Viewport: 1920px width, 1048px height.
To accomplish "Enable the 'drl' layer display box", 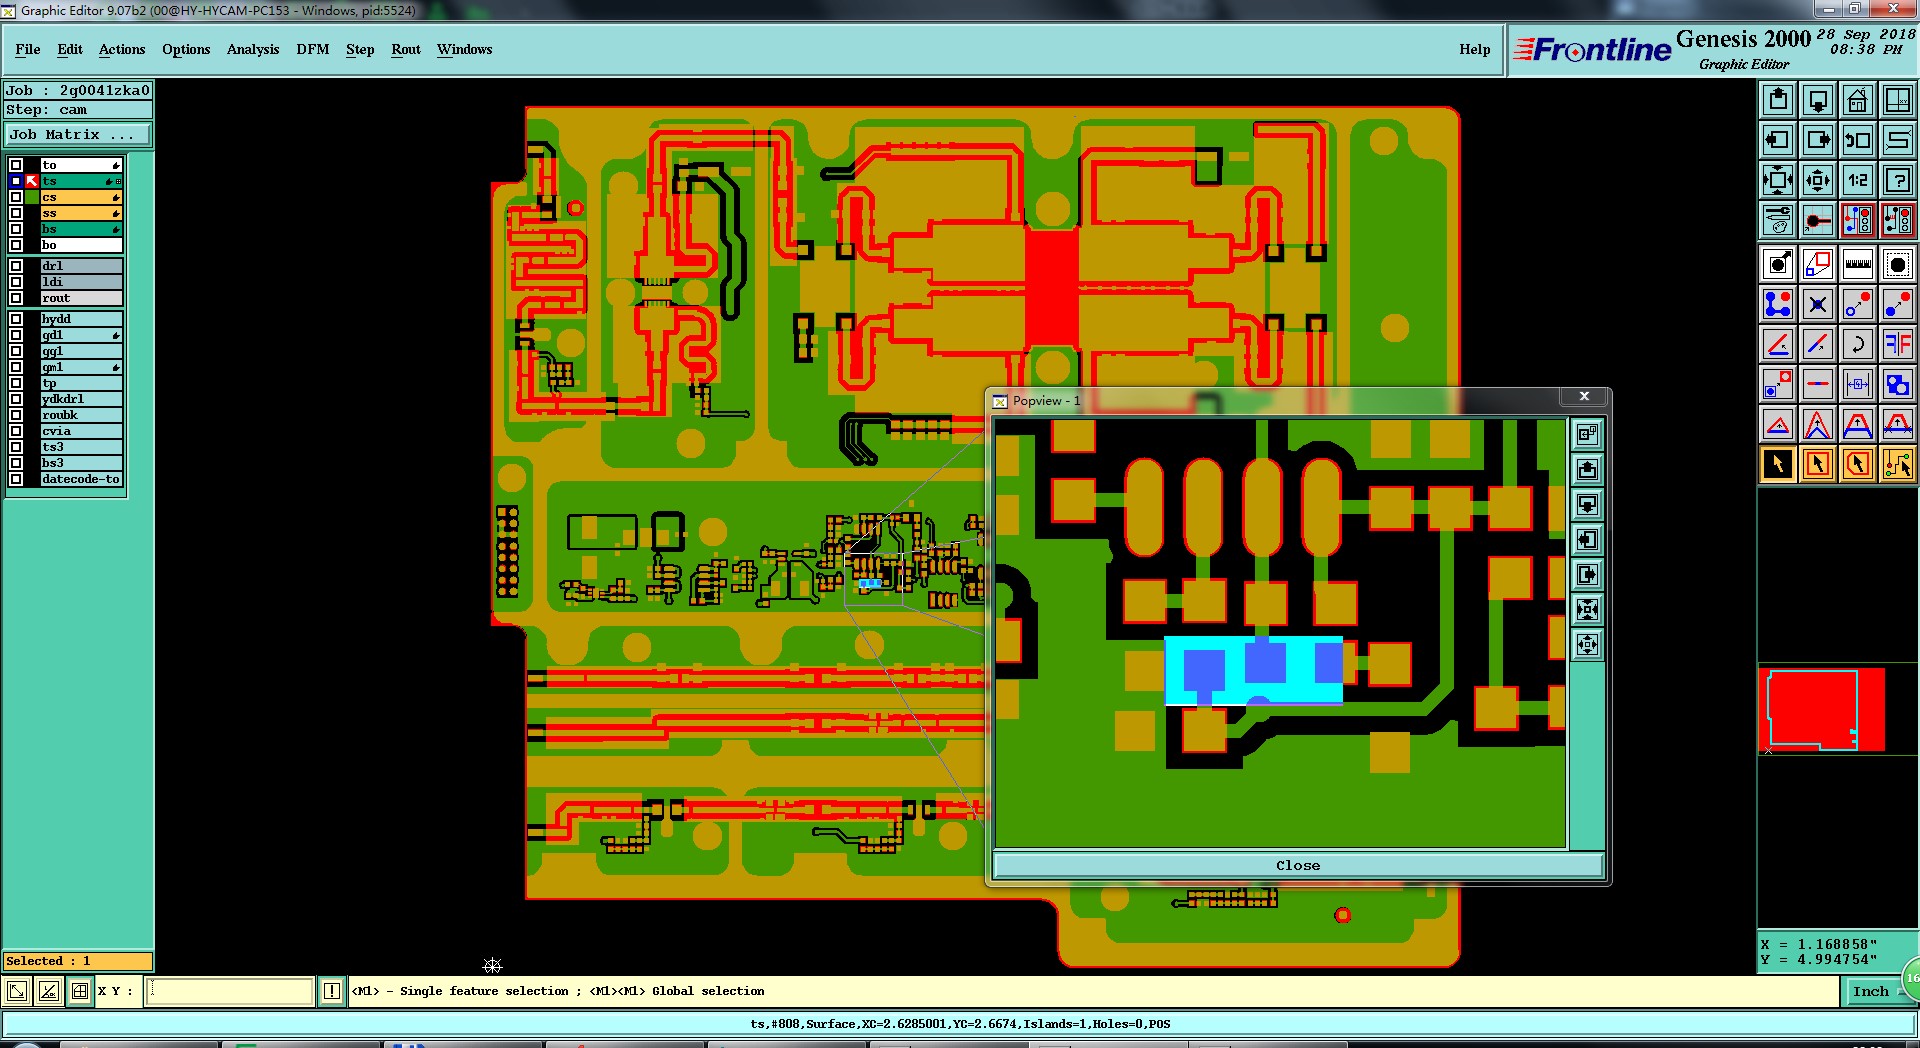I will click(x=16, y=266).
